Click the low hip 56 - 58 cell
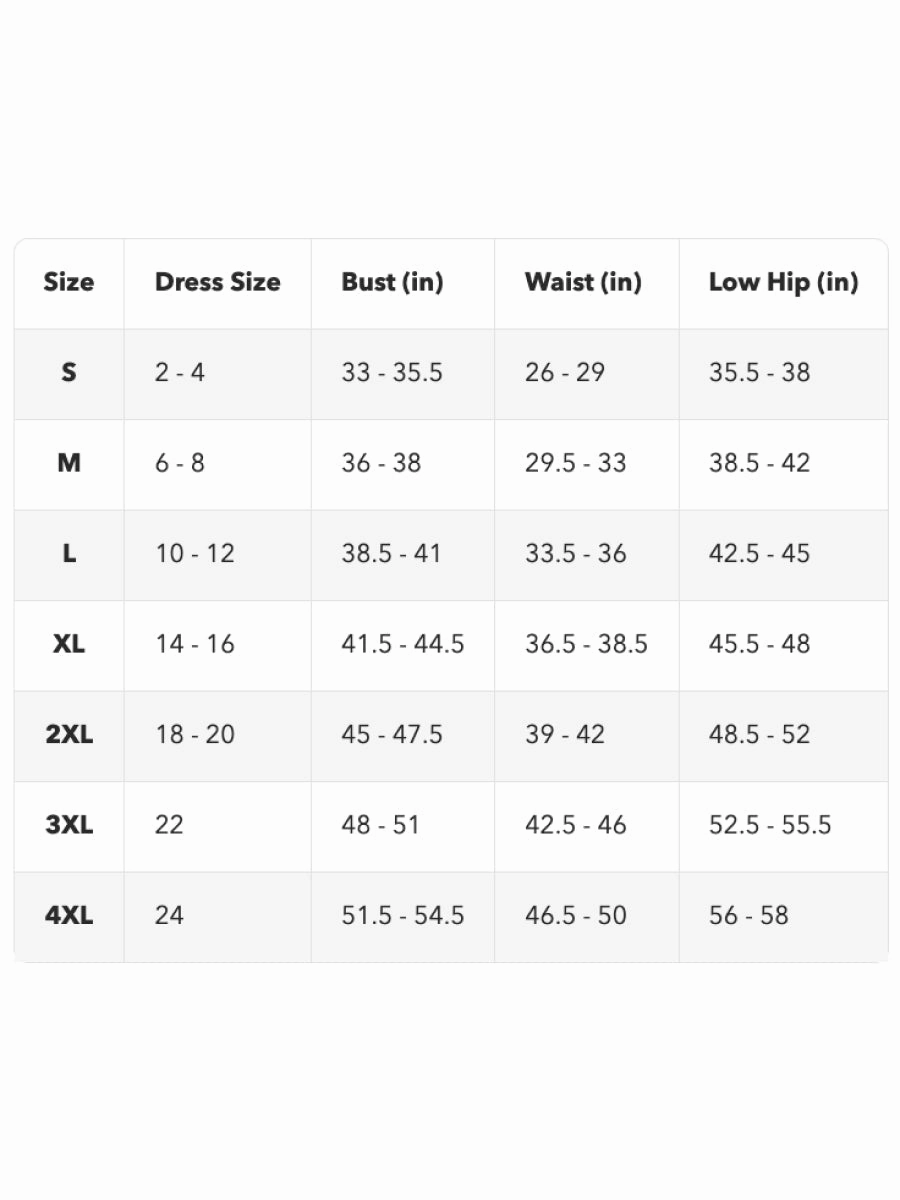Viewport: 900px width, 1200px height. [x=749, y=915]
